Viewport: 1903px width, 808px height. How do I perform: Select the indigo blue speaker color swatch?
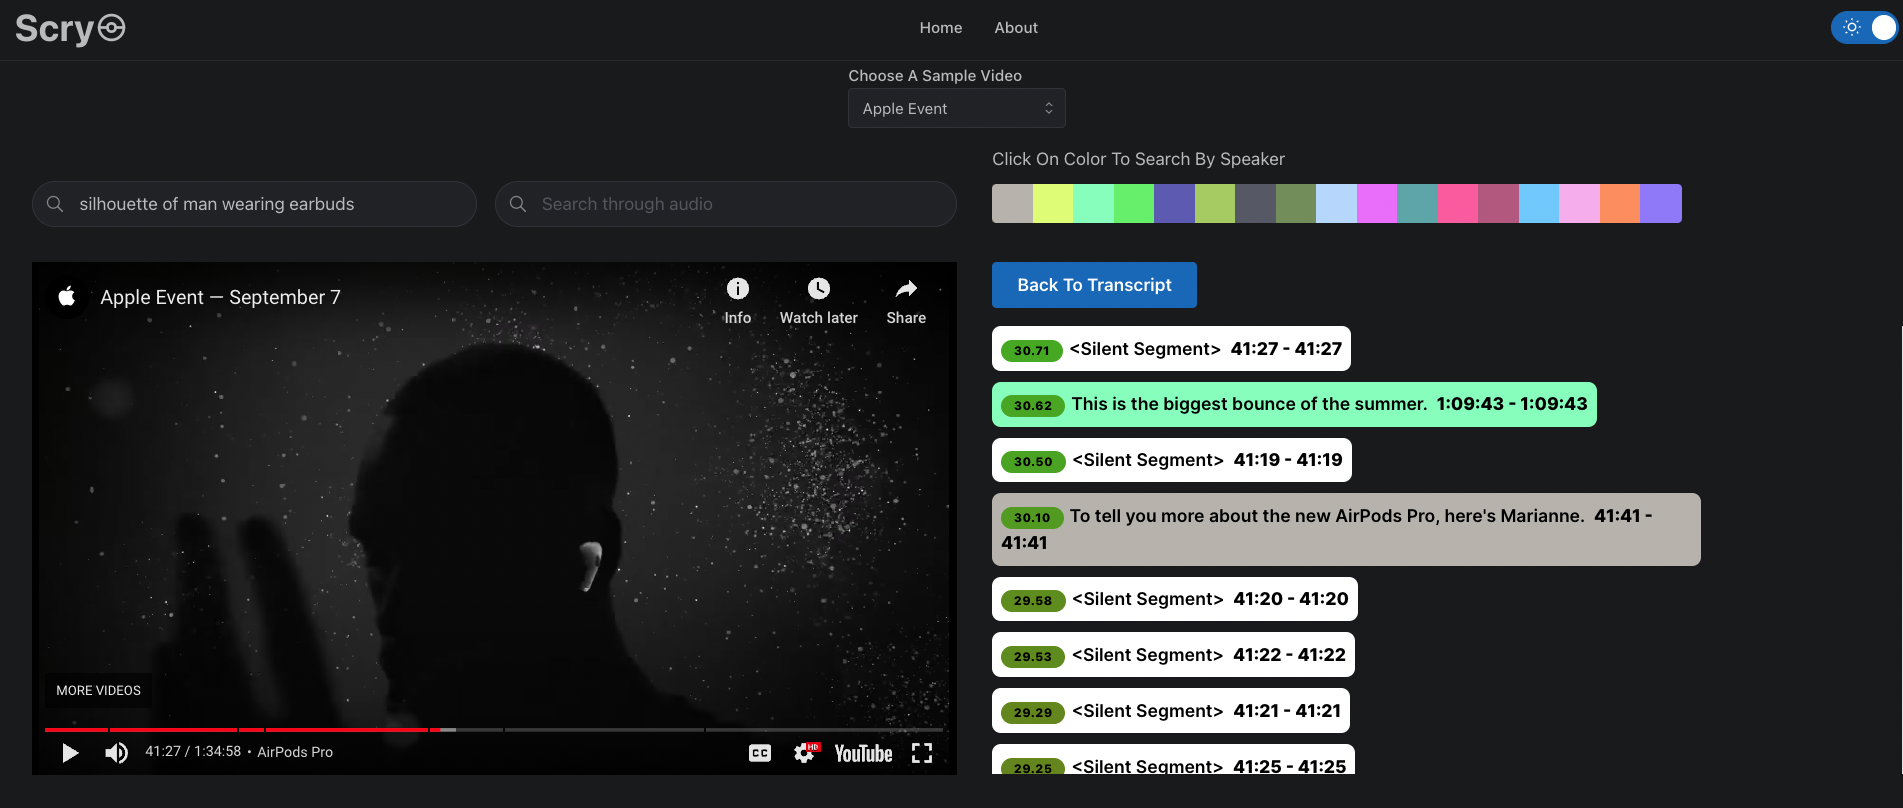pos(1174,203)
